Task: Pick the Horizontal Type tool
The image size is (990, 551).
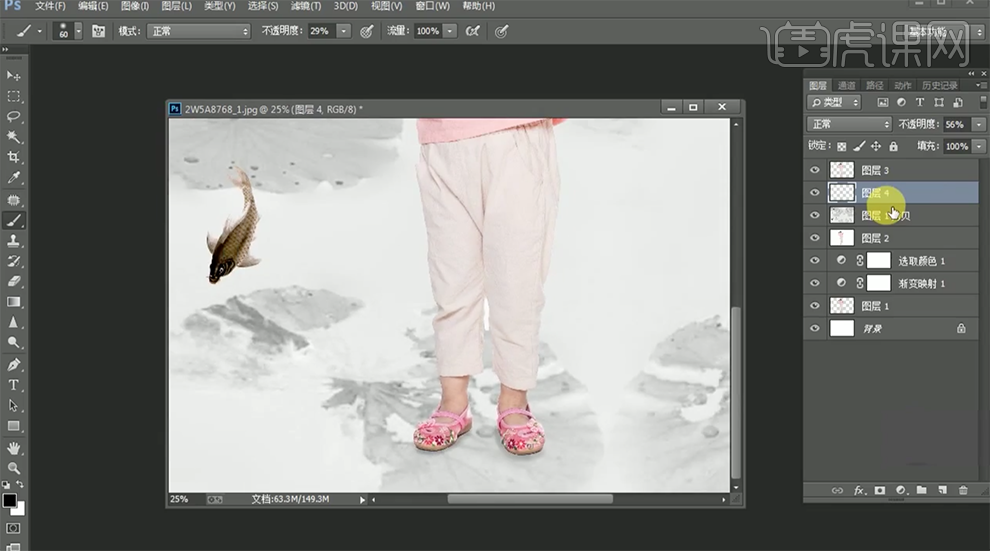Action: pos(13,385)
